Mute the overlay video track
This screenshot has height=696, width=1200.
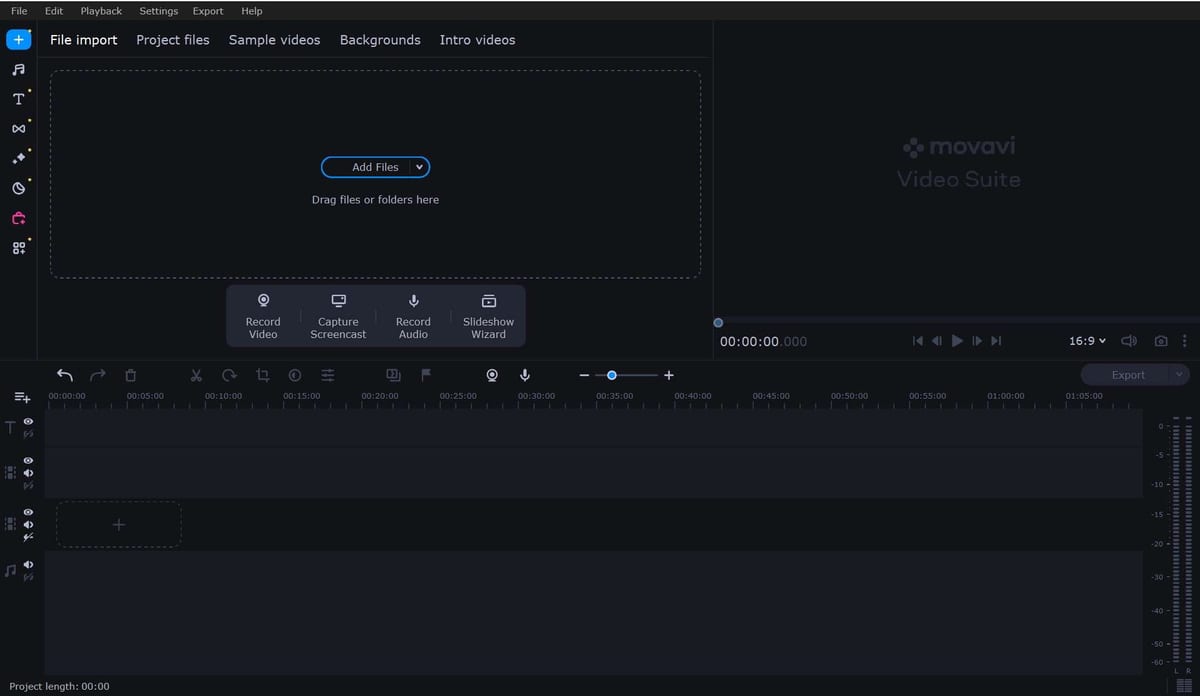click(28, 473)
